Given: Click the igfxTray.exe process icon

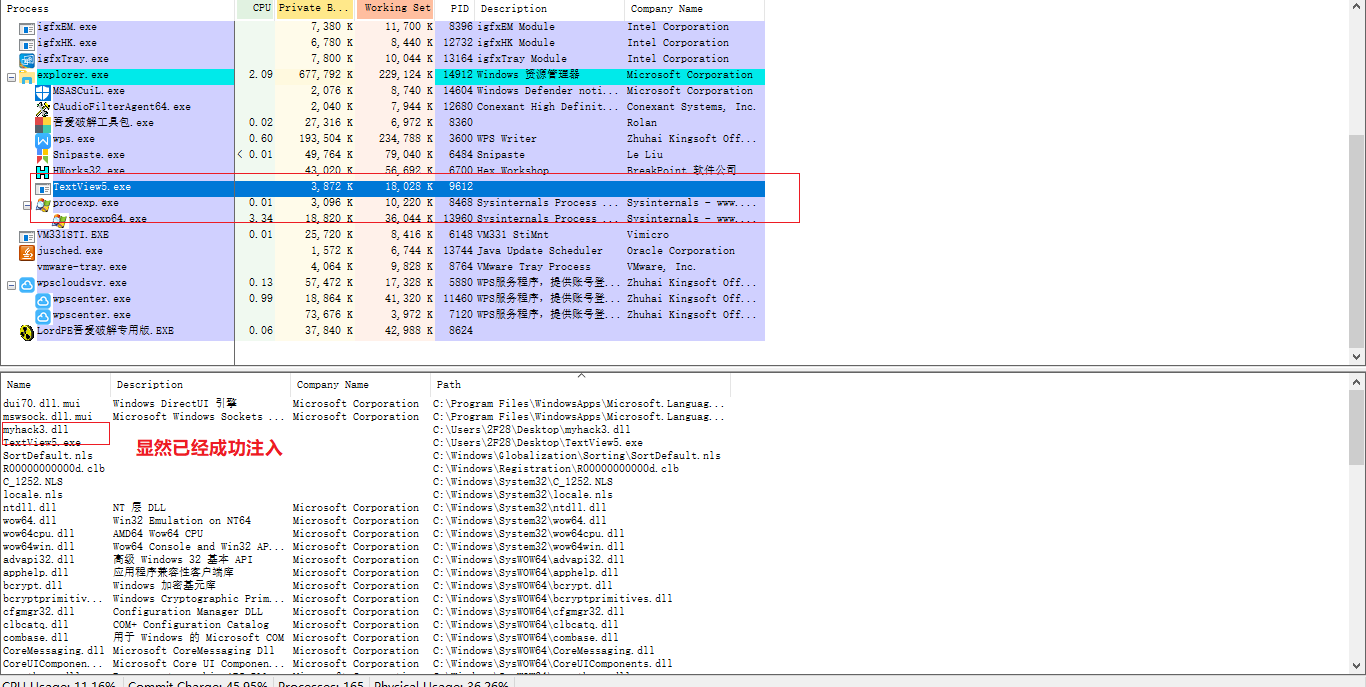Looking at the screenshot, I should (27, 59).
